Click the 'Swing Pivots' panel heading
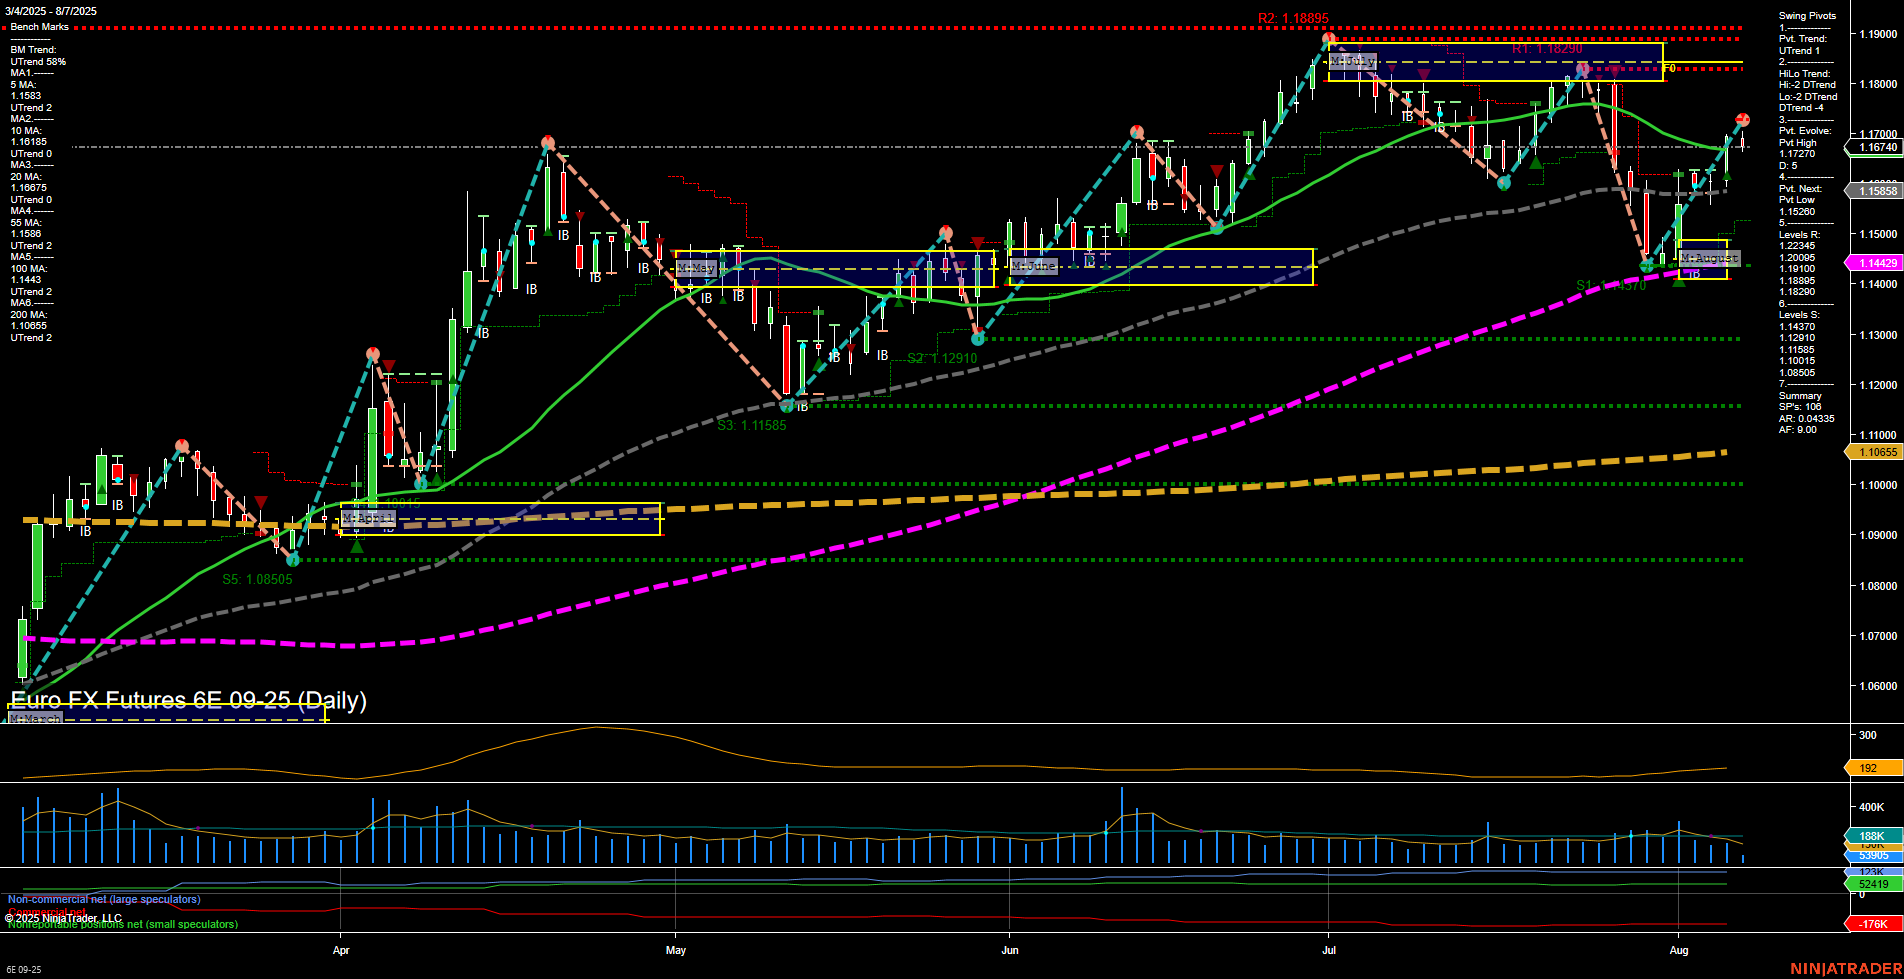 1807,16
